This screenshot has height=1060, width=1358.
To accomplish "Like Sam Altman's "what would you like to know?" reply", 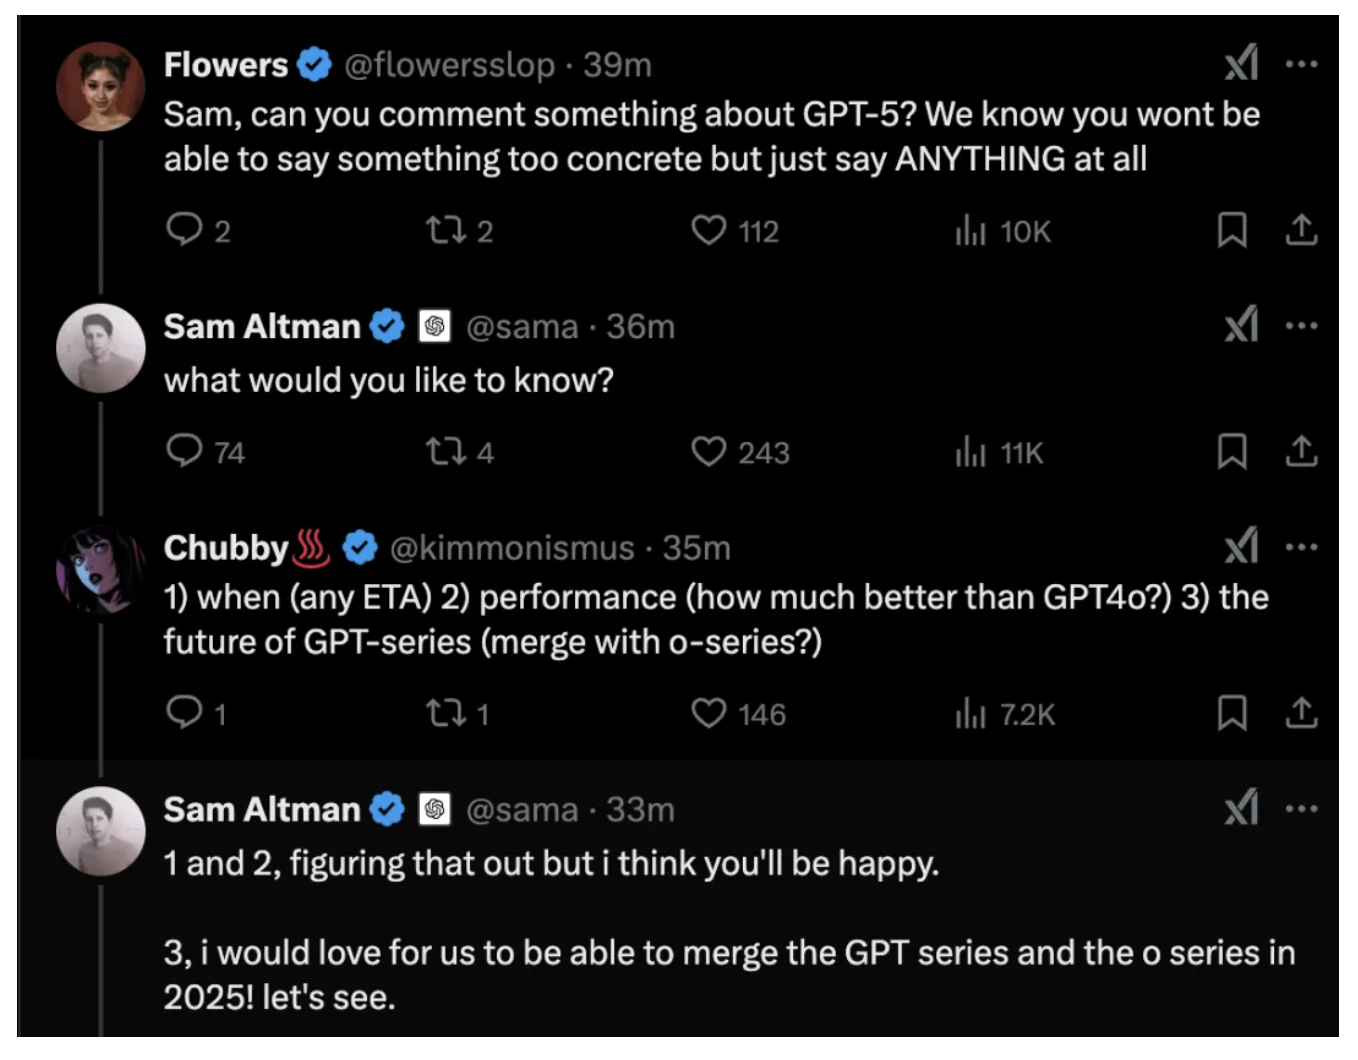I will tap(709, 452).
